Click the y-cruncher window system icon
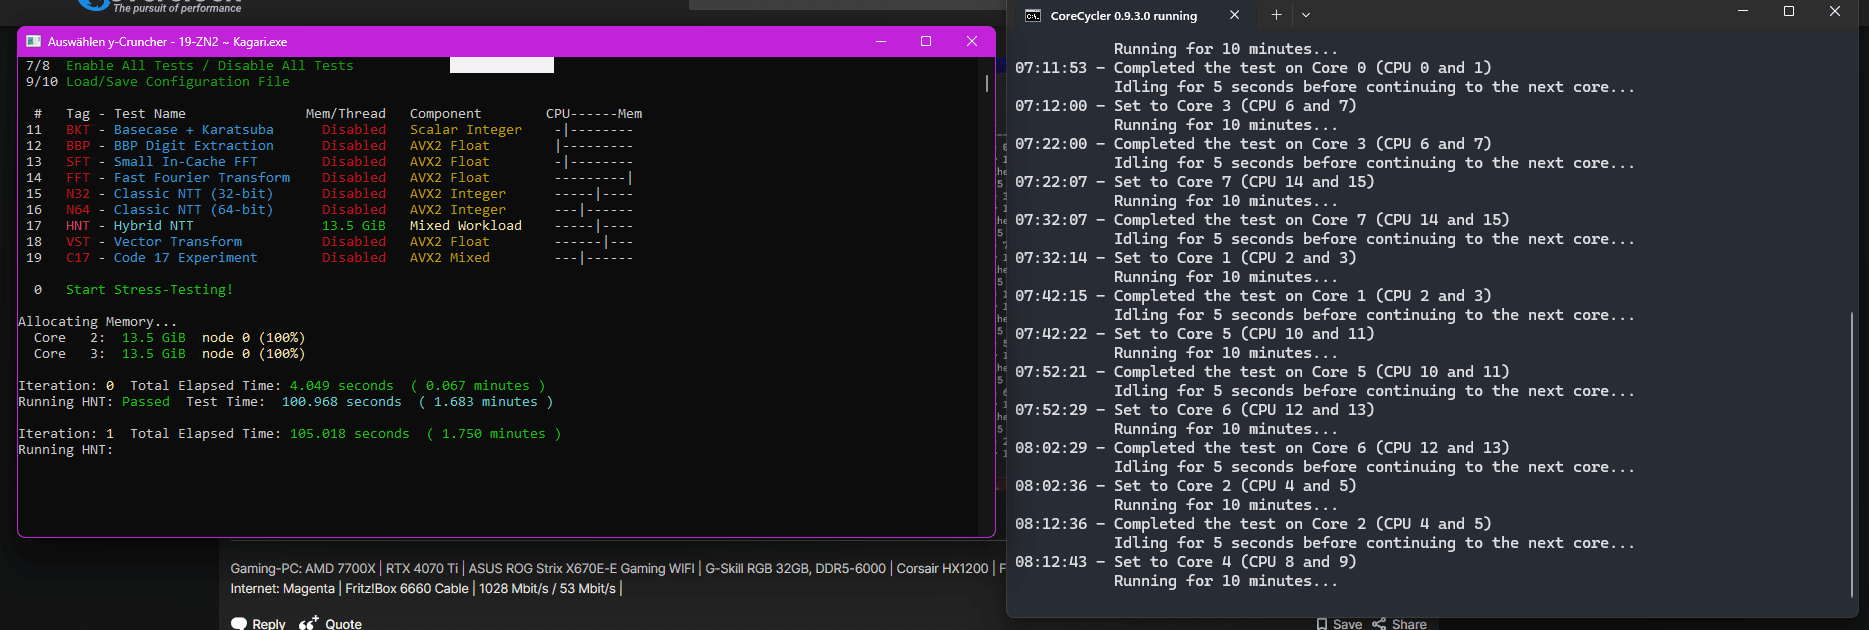Screen dimensions: 1869x630 (x=33, y=41)
